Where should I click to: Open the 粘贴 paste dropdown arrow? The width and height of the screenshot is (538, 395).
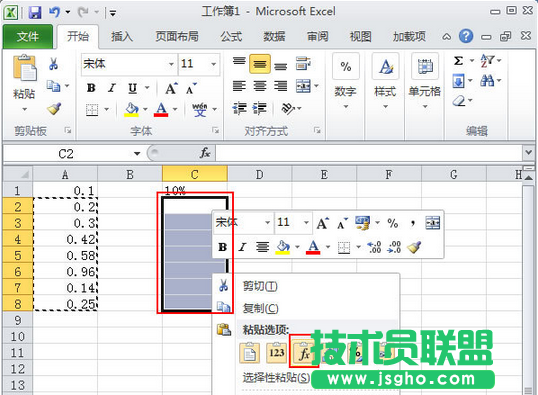tap(24, 109)
